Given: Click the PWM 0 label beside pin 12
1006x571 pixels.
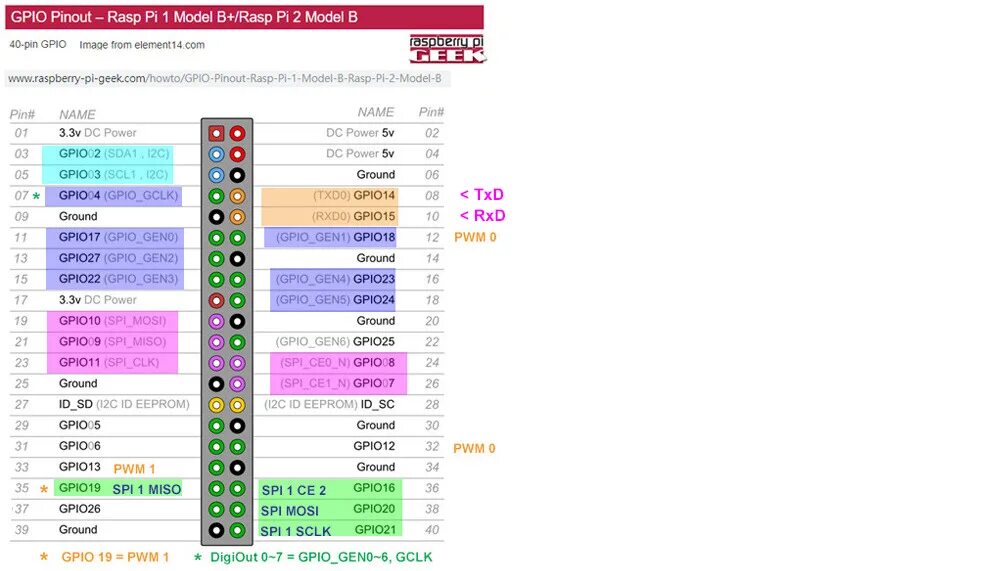Looking at the screenshot, I should (475, 237).
